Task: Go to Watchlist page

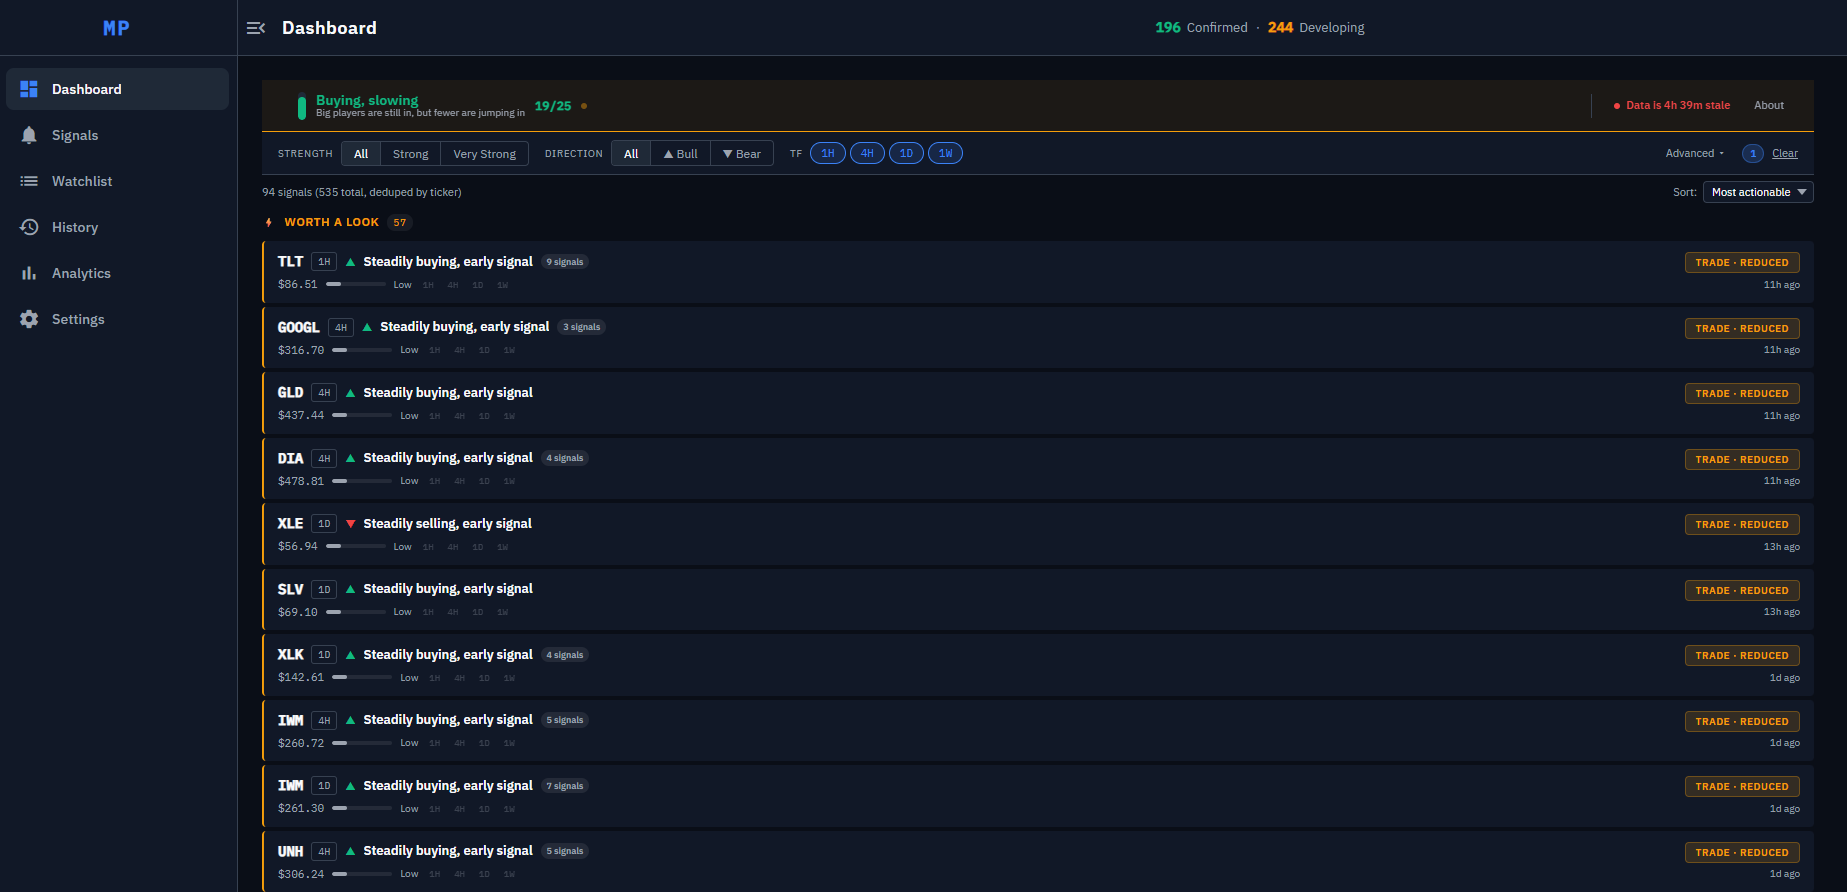Action: 117,181
